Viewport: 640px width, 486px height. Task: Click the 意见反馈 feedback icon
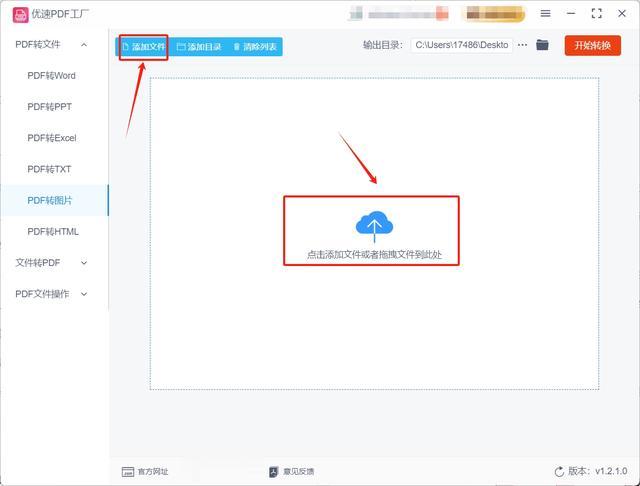pyautogui.click(x=273, y=472)
